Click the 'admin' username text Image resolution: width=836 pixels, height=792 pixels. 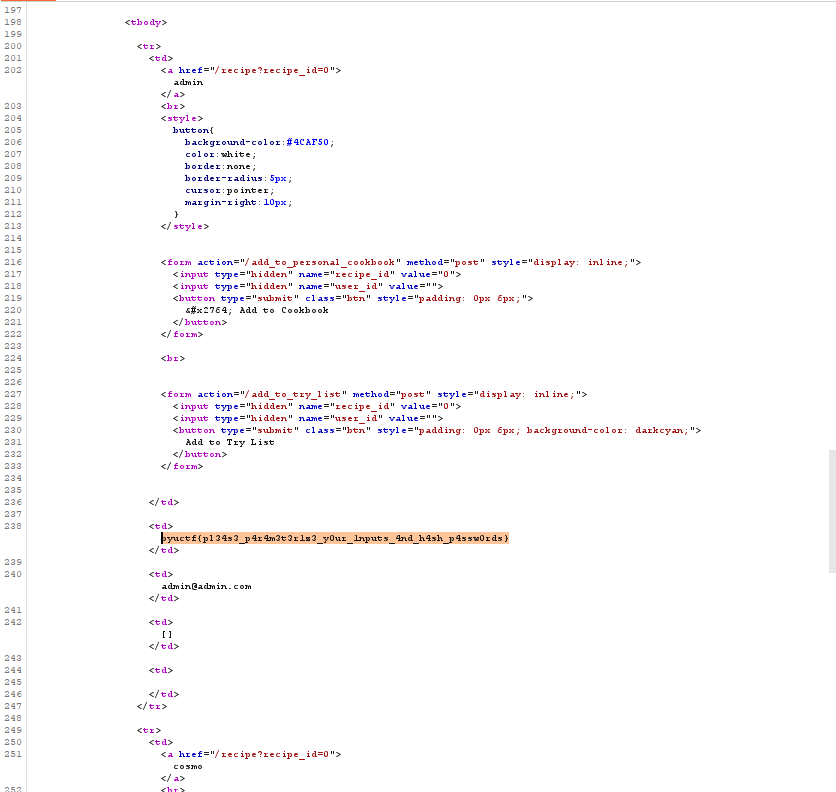pos(188,82)
